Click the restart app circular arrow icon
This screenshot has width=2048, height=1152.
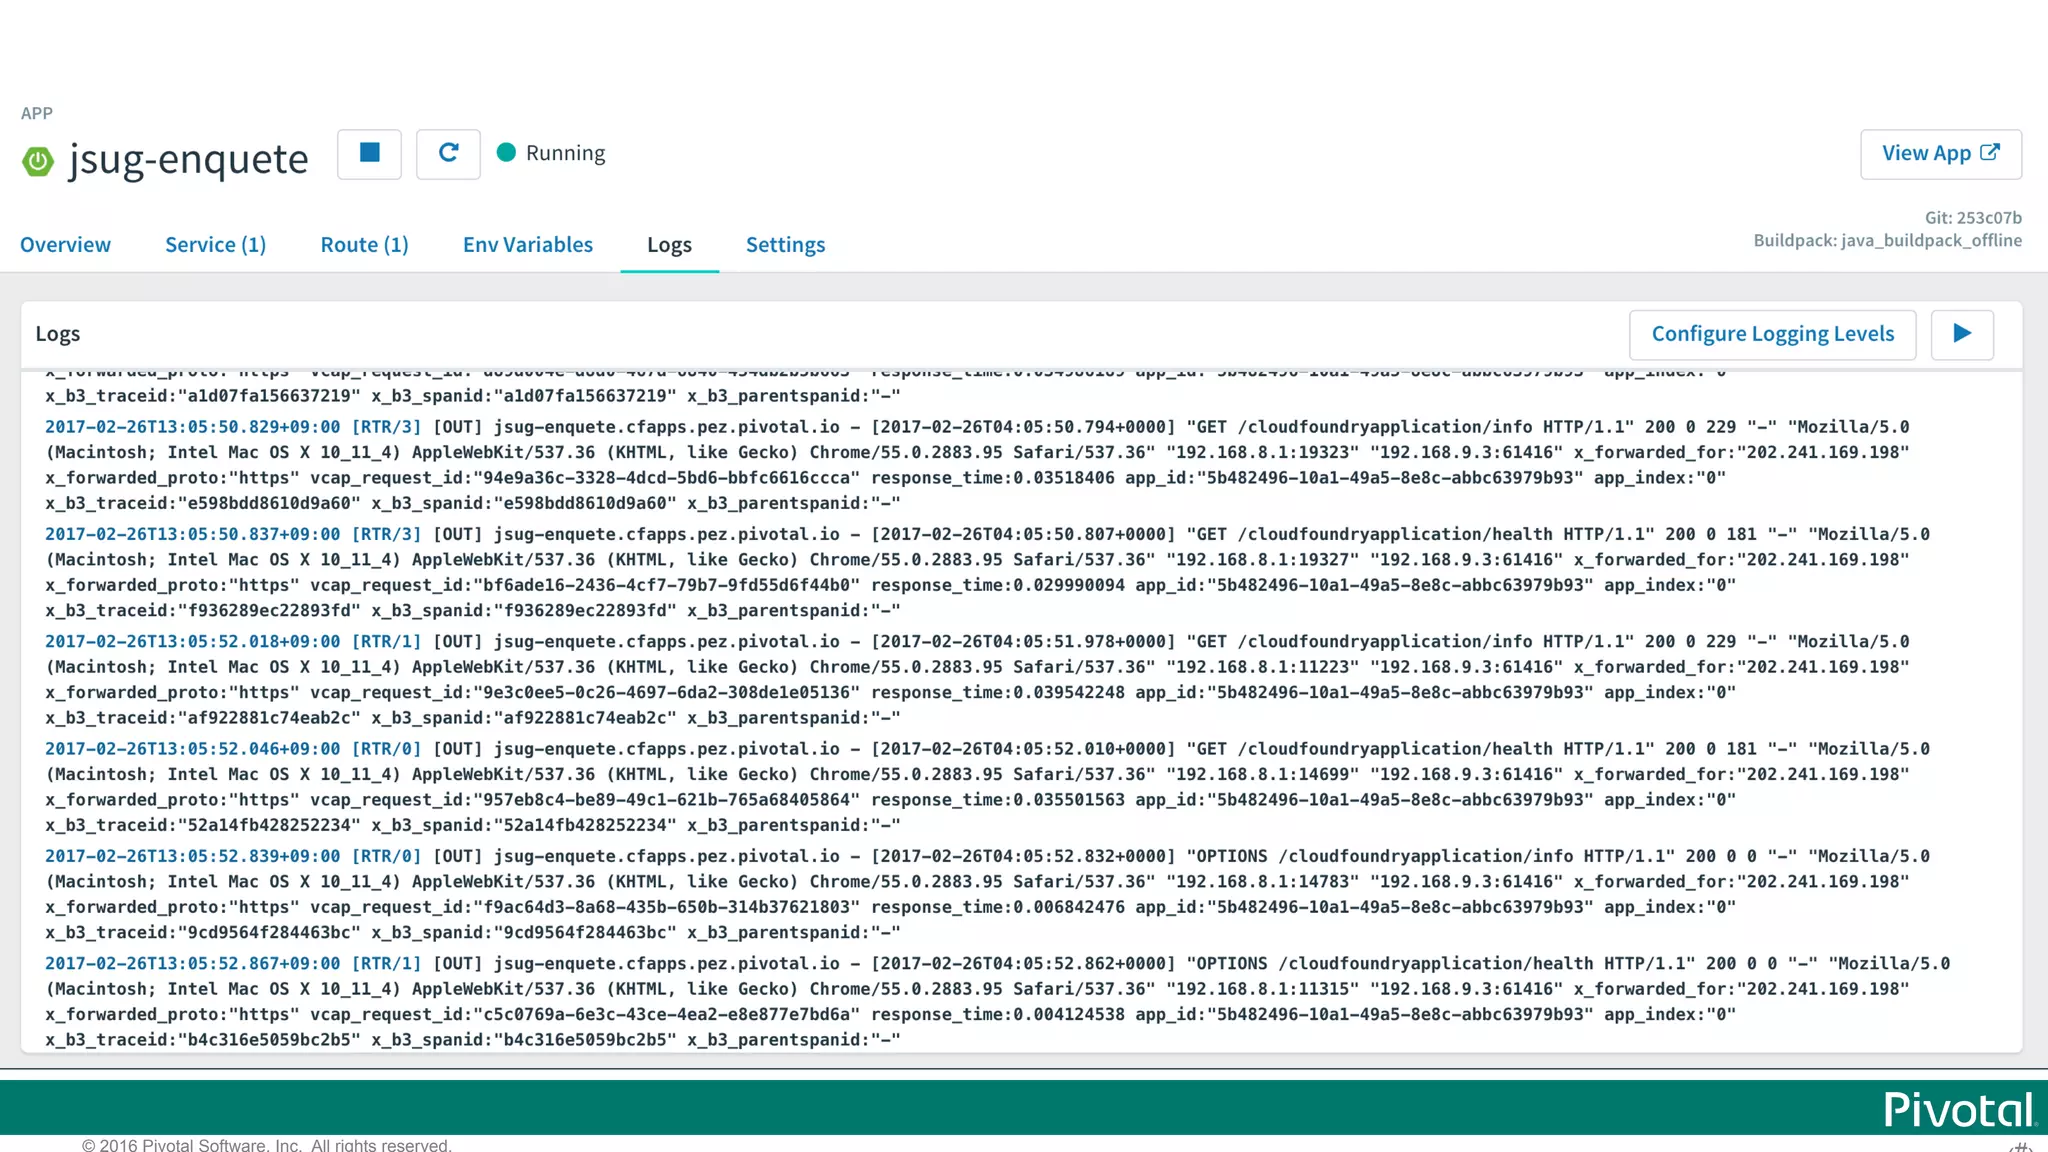[x=448, y=154]
